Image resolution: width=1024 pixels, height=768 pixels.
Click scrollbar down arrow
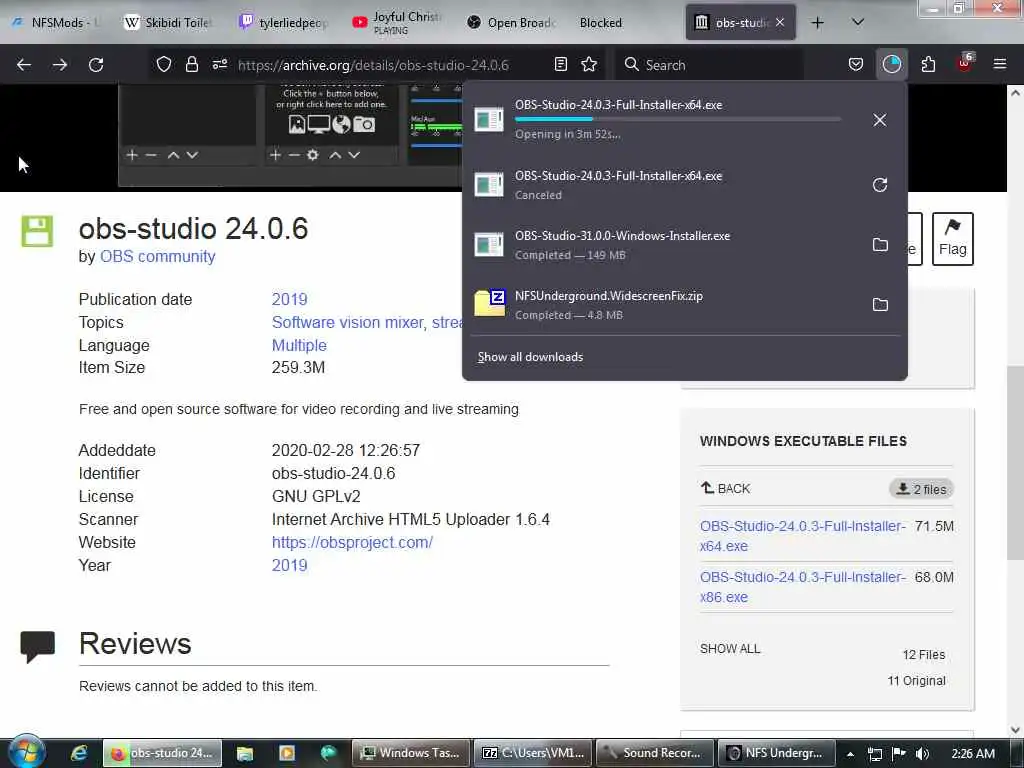coord(1016,729)
